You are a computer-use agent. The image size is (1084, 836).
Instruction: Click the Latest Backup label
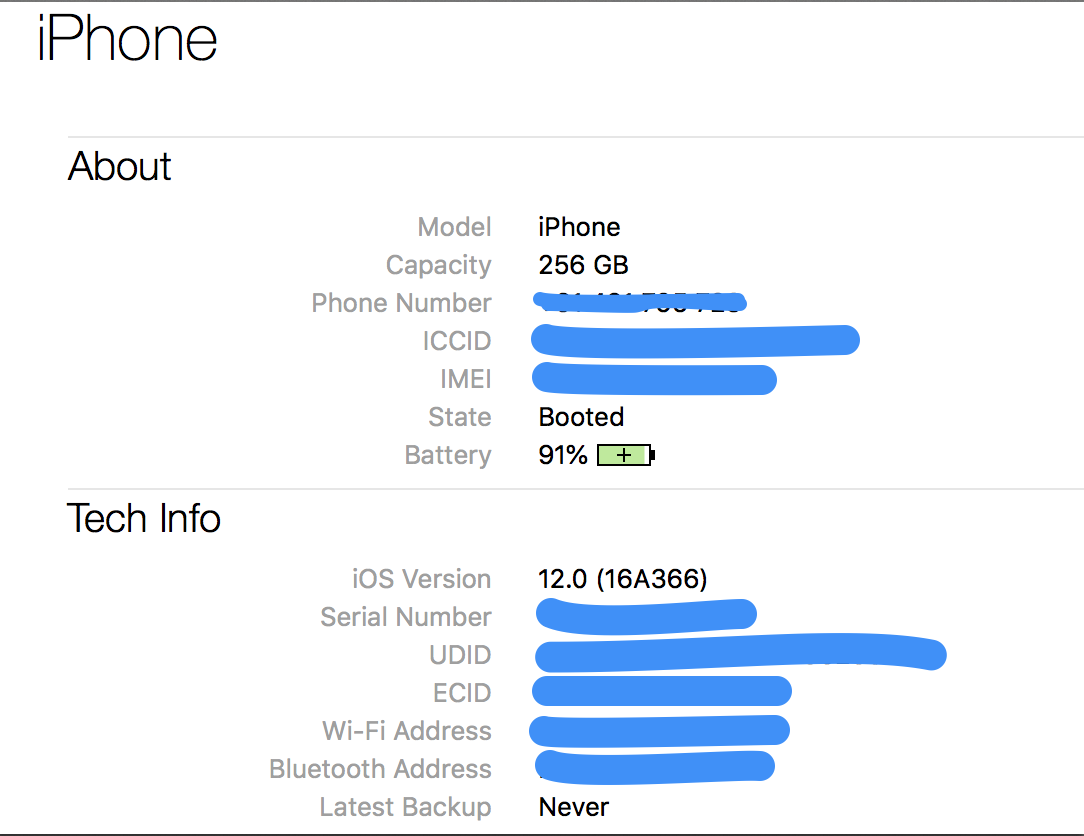[405, 807]
